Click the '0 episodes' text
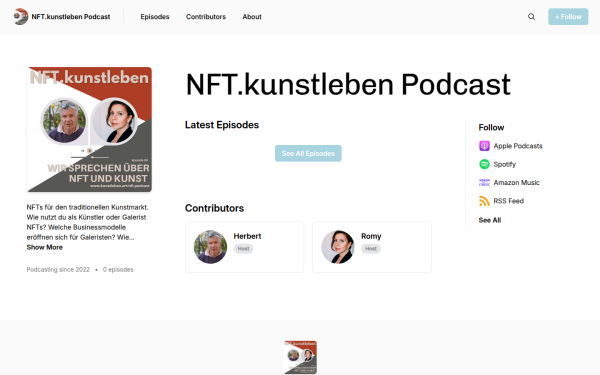The image size is (600, 375). pyautogui.click(x=118, y=270)
